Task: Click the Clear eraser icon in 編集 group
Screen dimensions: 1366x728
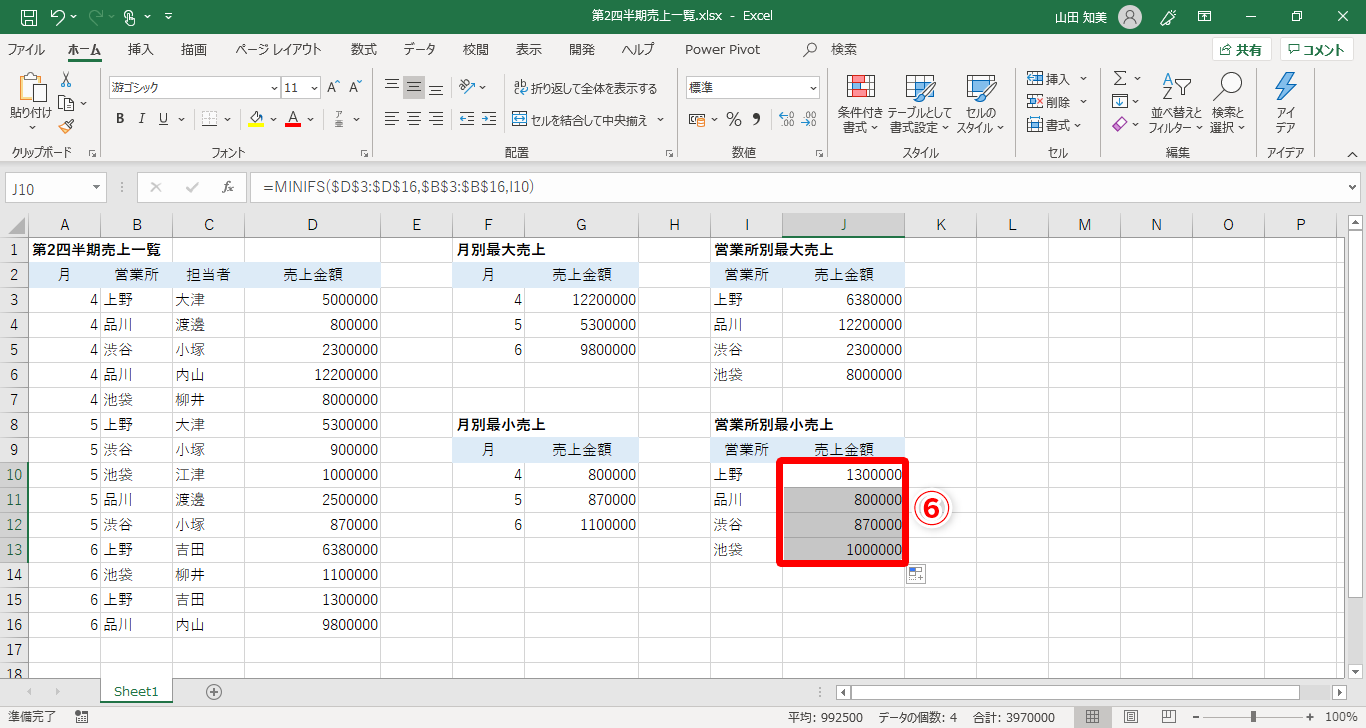Action: (1120, 125)
